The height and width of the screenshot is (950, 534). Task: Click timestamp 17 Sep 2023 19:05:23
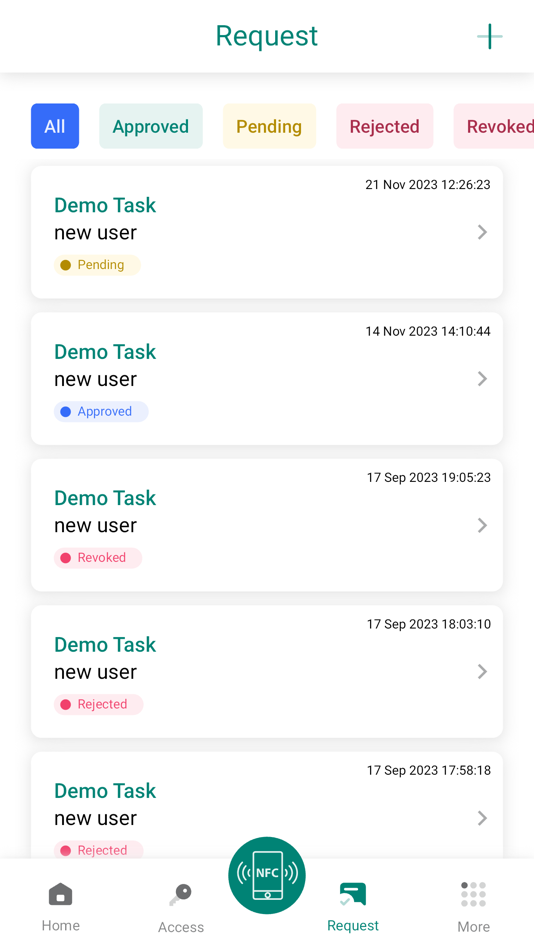[x=429, y=478]
